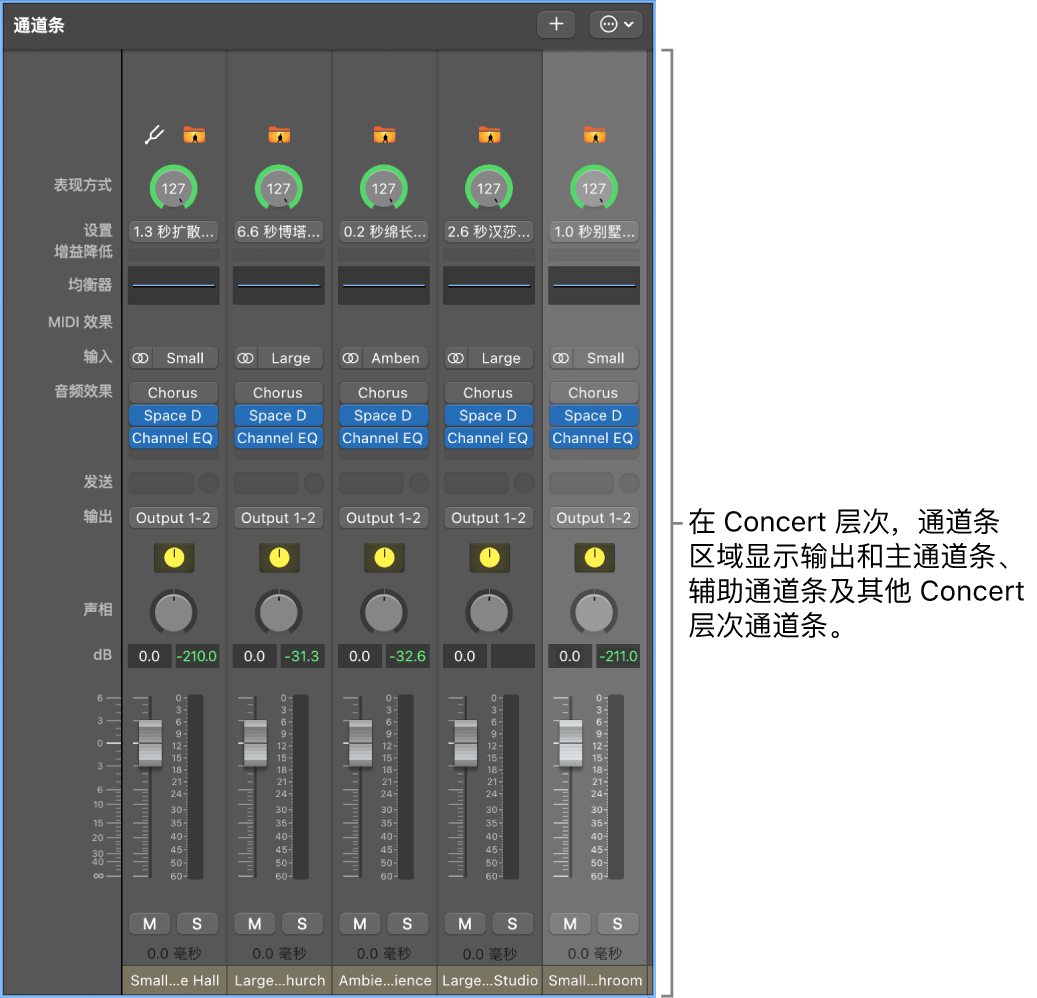Viewport: 1037px width, 998px height.
Task: Open the channel strips action menu
Action: tap(616, 24)
